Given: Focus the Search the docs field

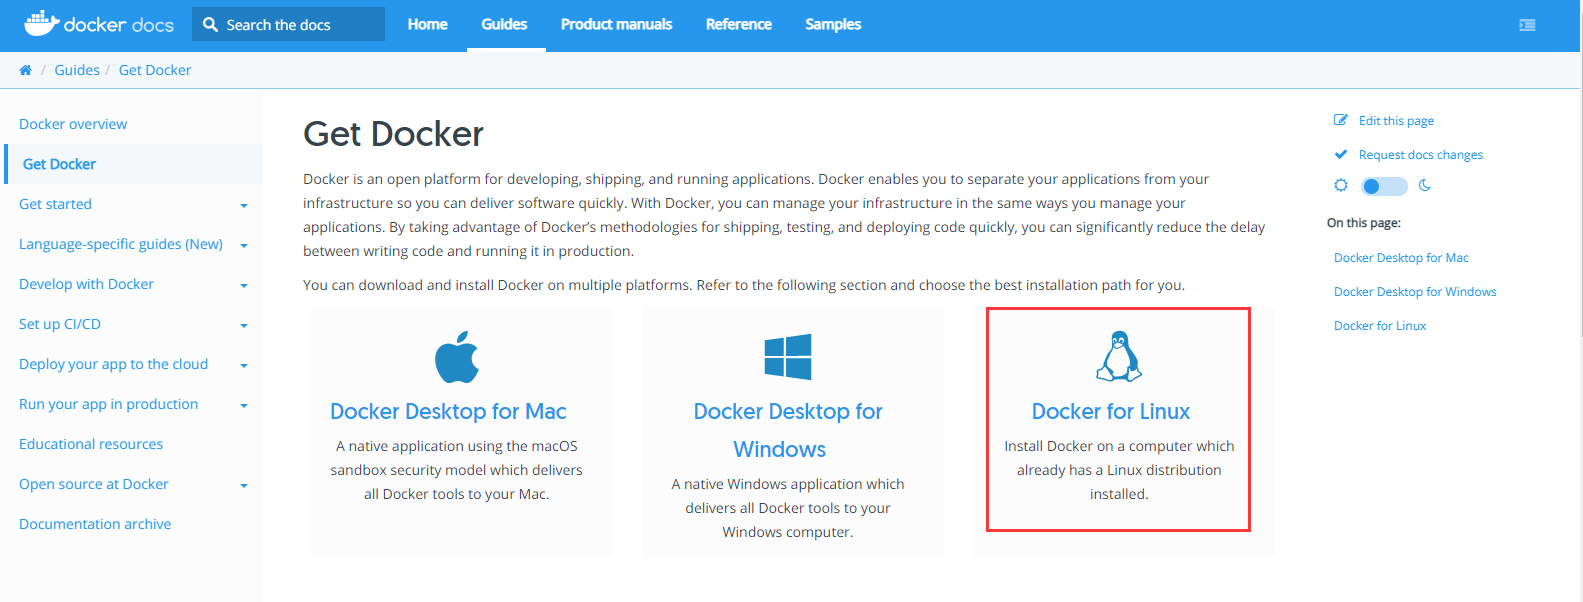Looking at the screenshot, I should point(288,24).
